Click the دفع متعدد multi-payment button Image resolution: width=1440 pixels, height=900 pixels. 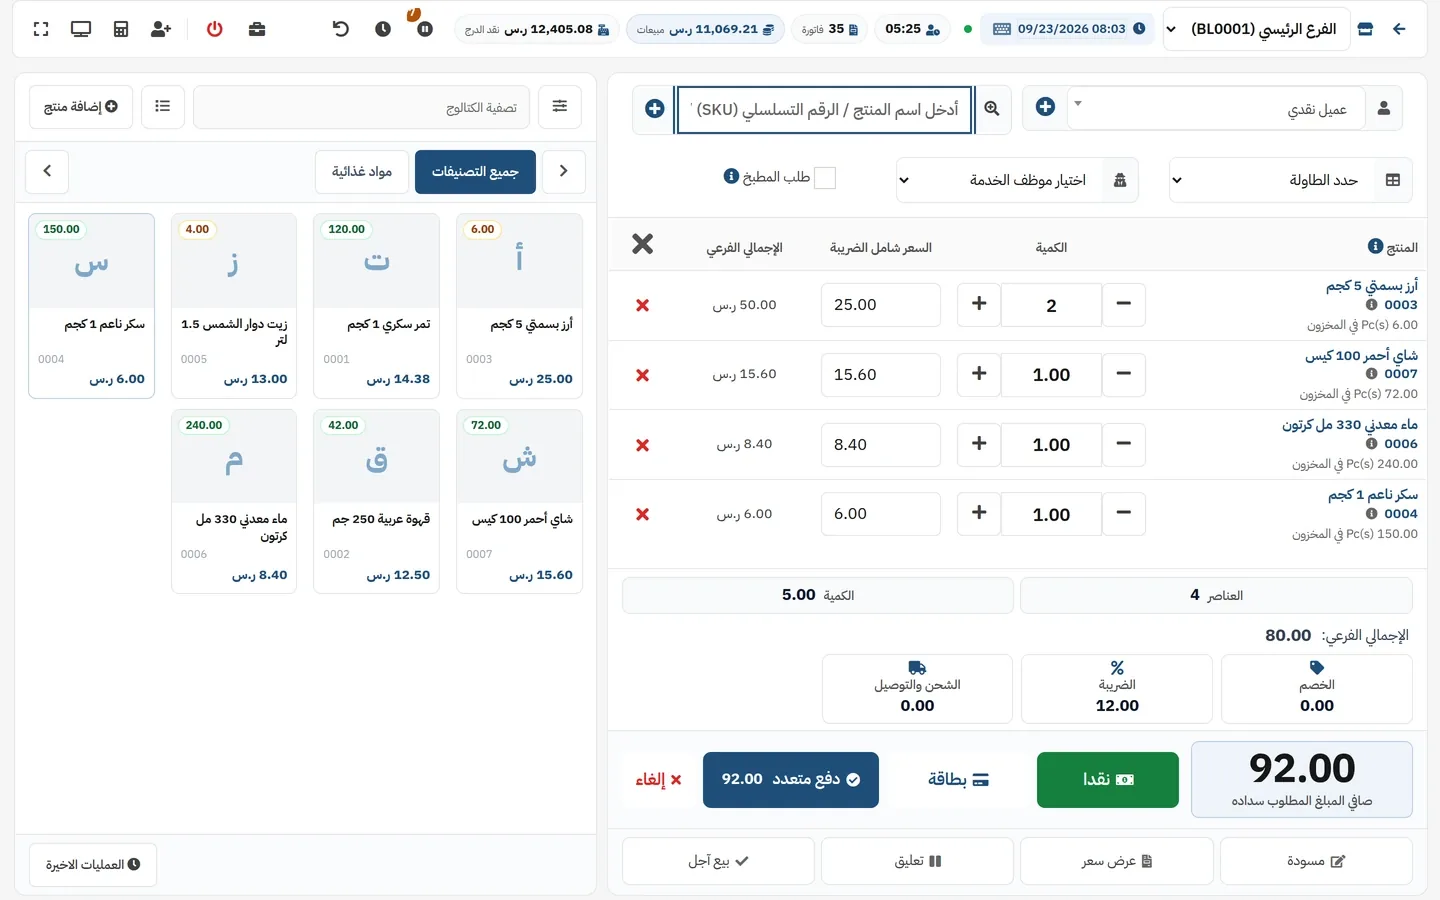(x=791, y=780)
